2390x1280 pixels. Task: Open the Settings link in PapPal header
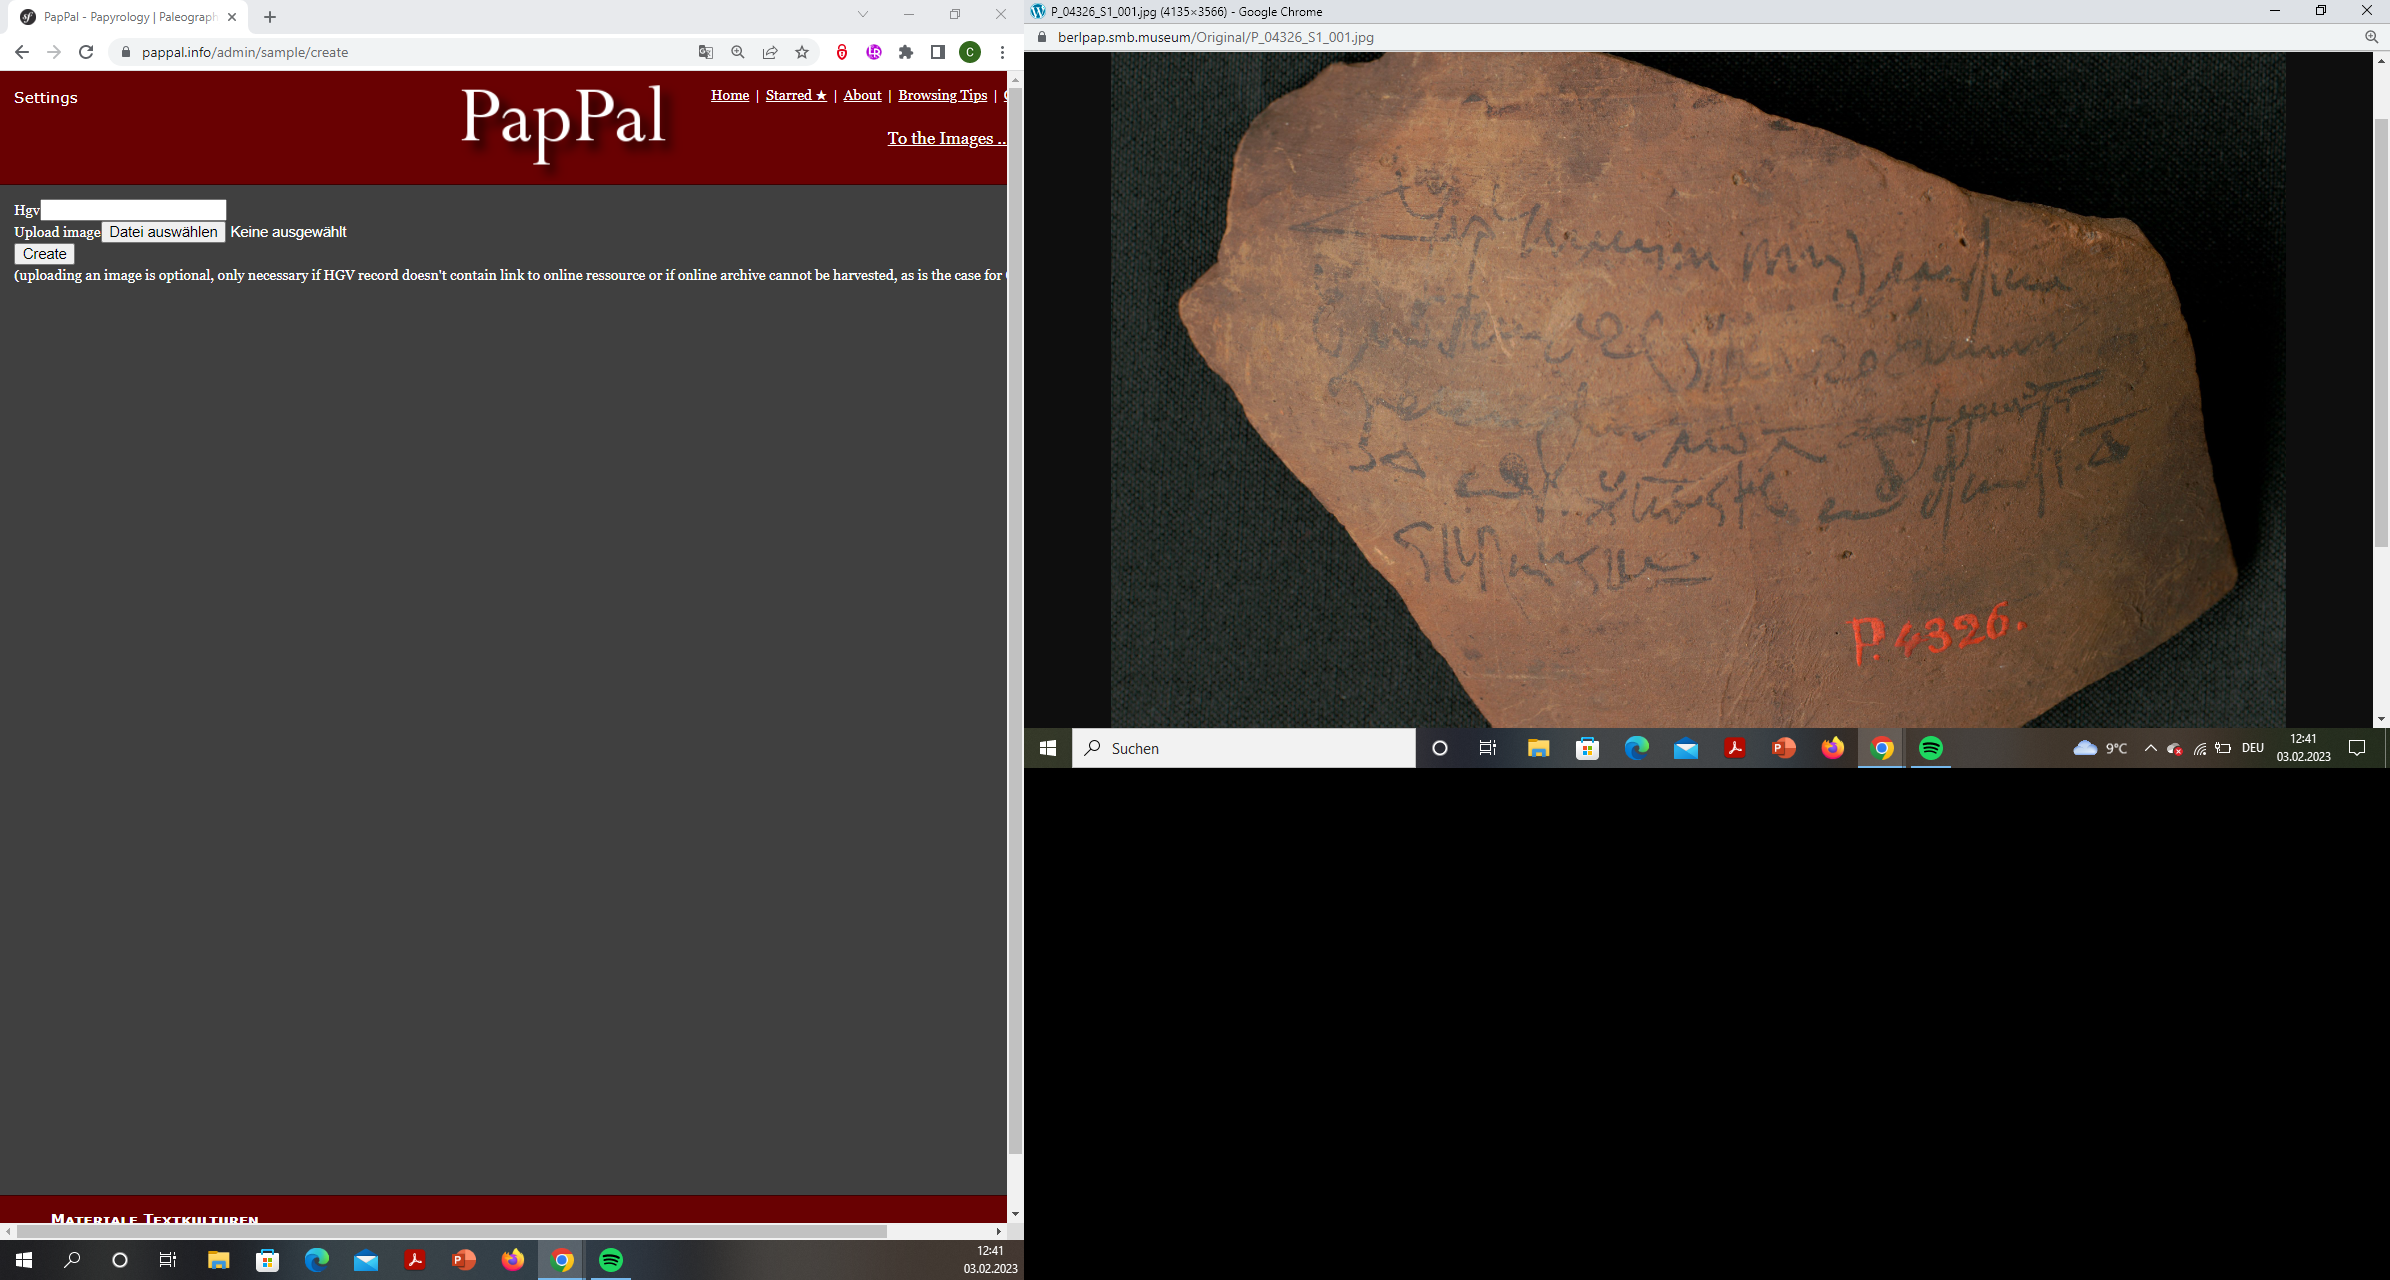(x=46, y=97)
